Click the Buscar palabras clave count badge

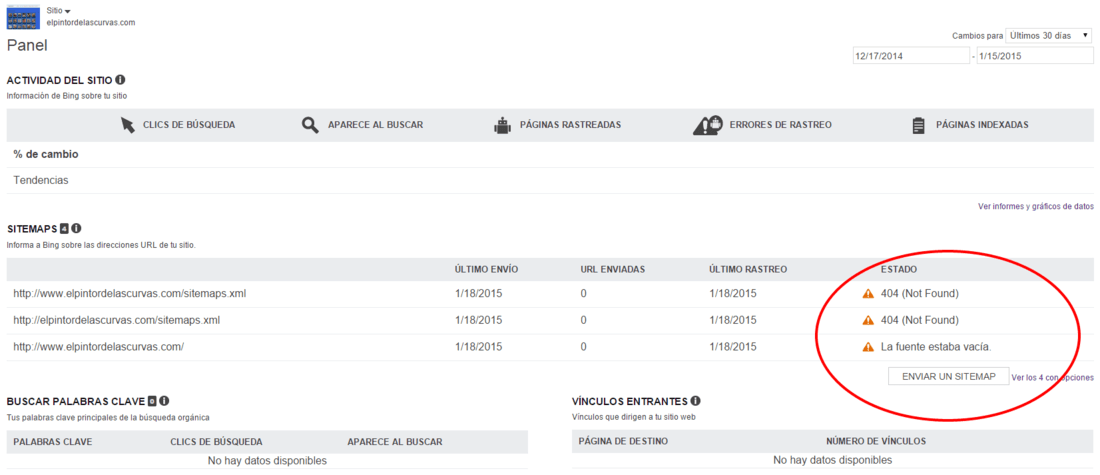151,401
